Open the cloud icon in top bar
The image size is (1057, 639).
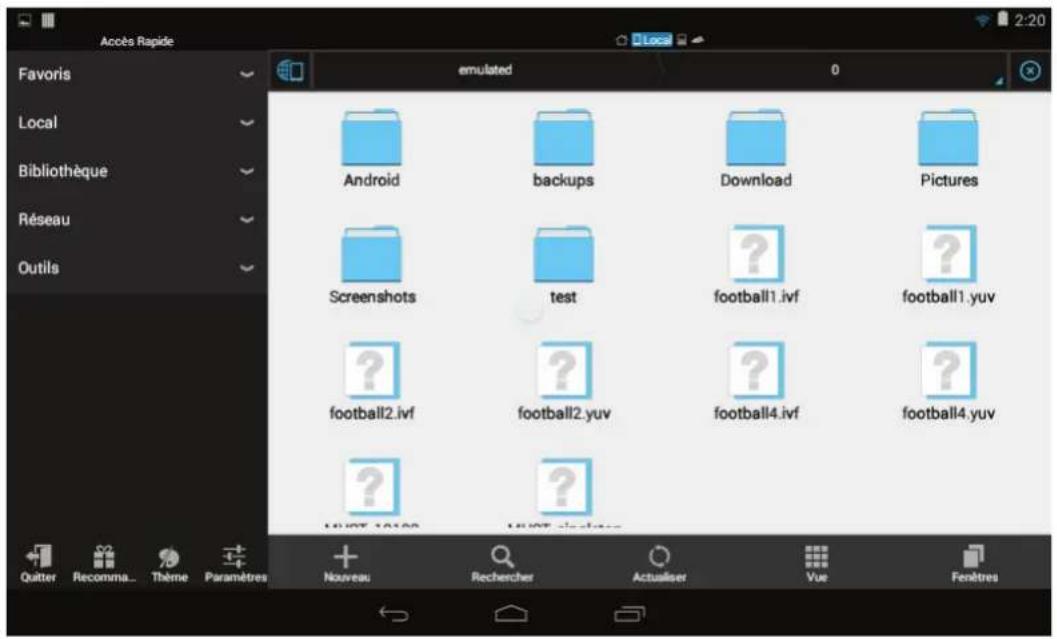(698, 40)
